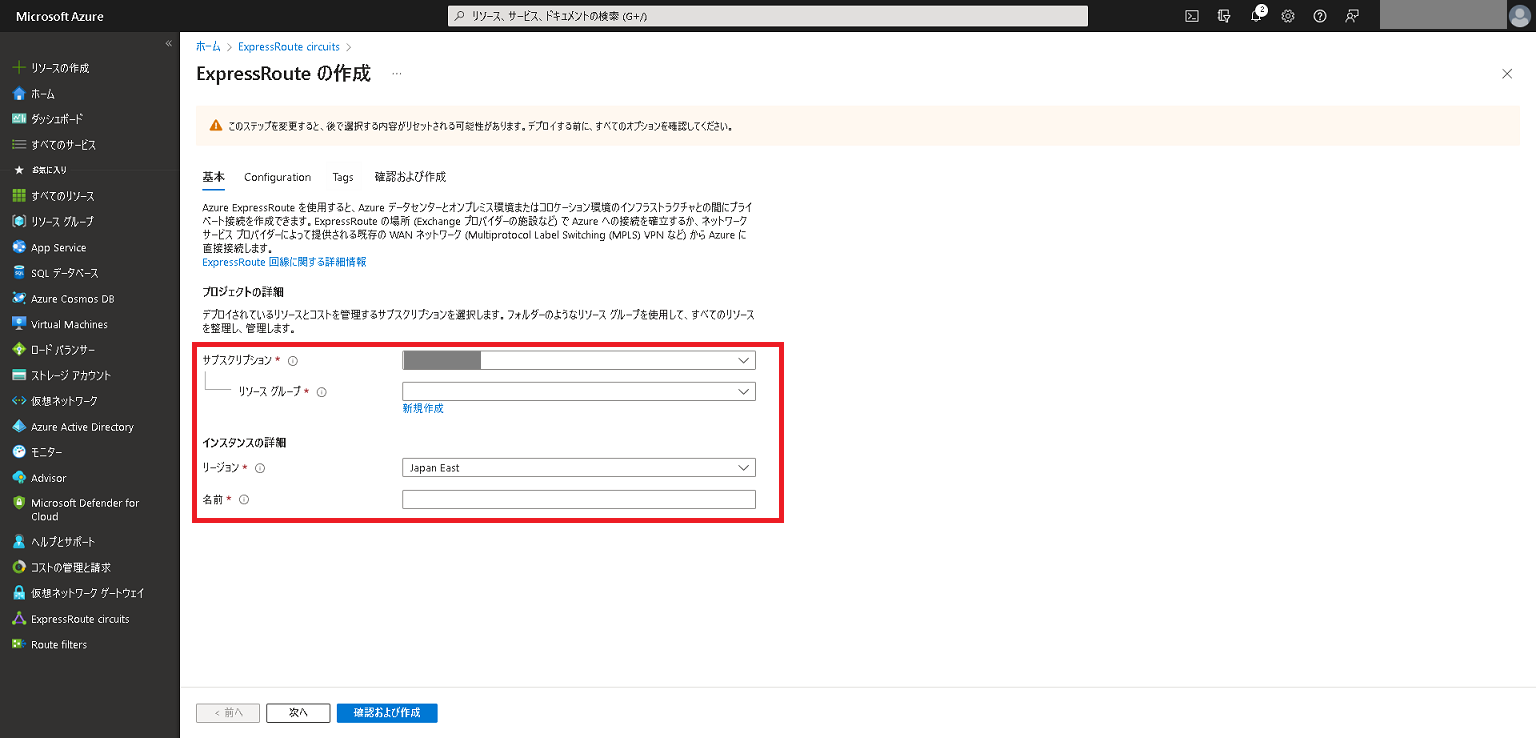Open the directory and subscription filter icon

tap(1224, 16)
